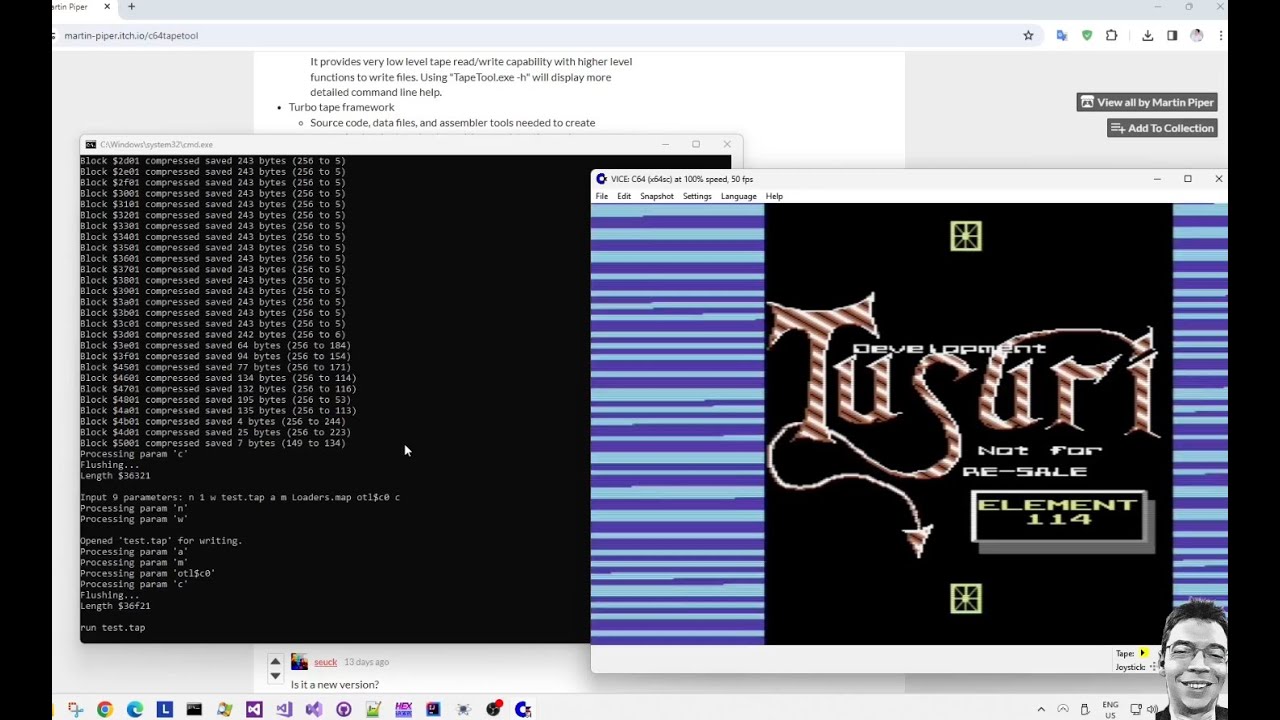Open the Language menu in VICE
The width and height of the screenshot is (1280, 720).
(x=739, y=196)
